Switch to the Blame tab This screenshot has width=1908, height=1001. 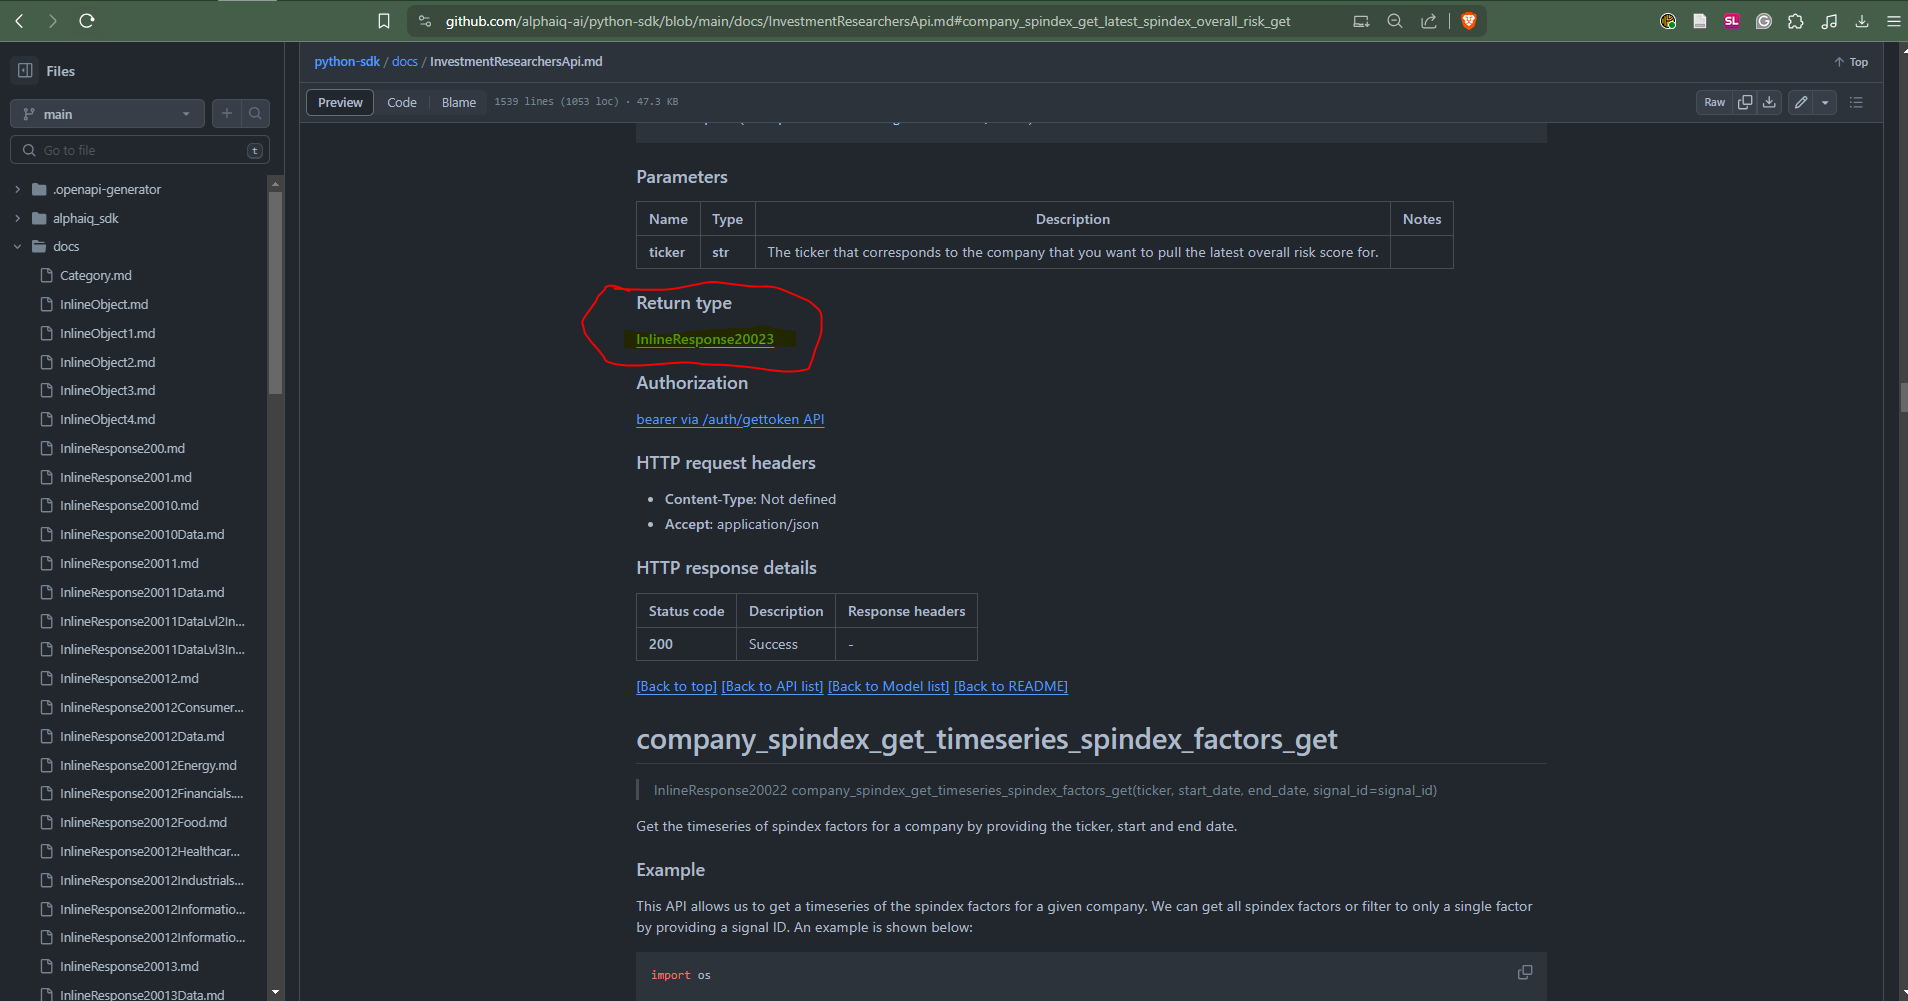pos(459,102)
